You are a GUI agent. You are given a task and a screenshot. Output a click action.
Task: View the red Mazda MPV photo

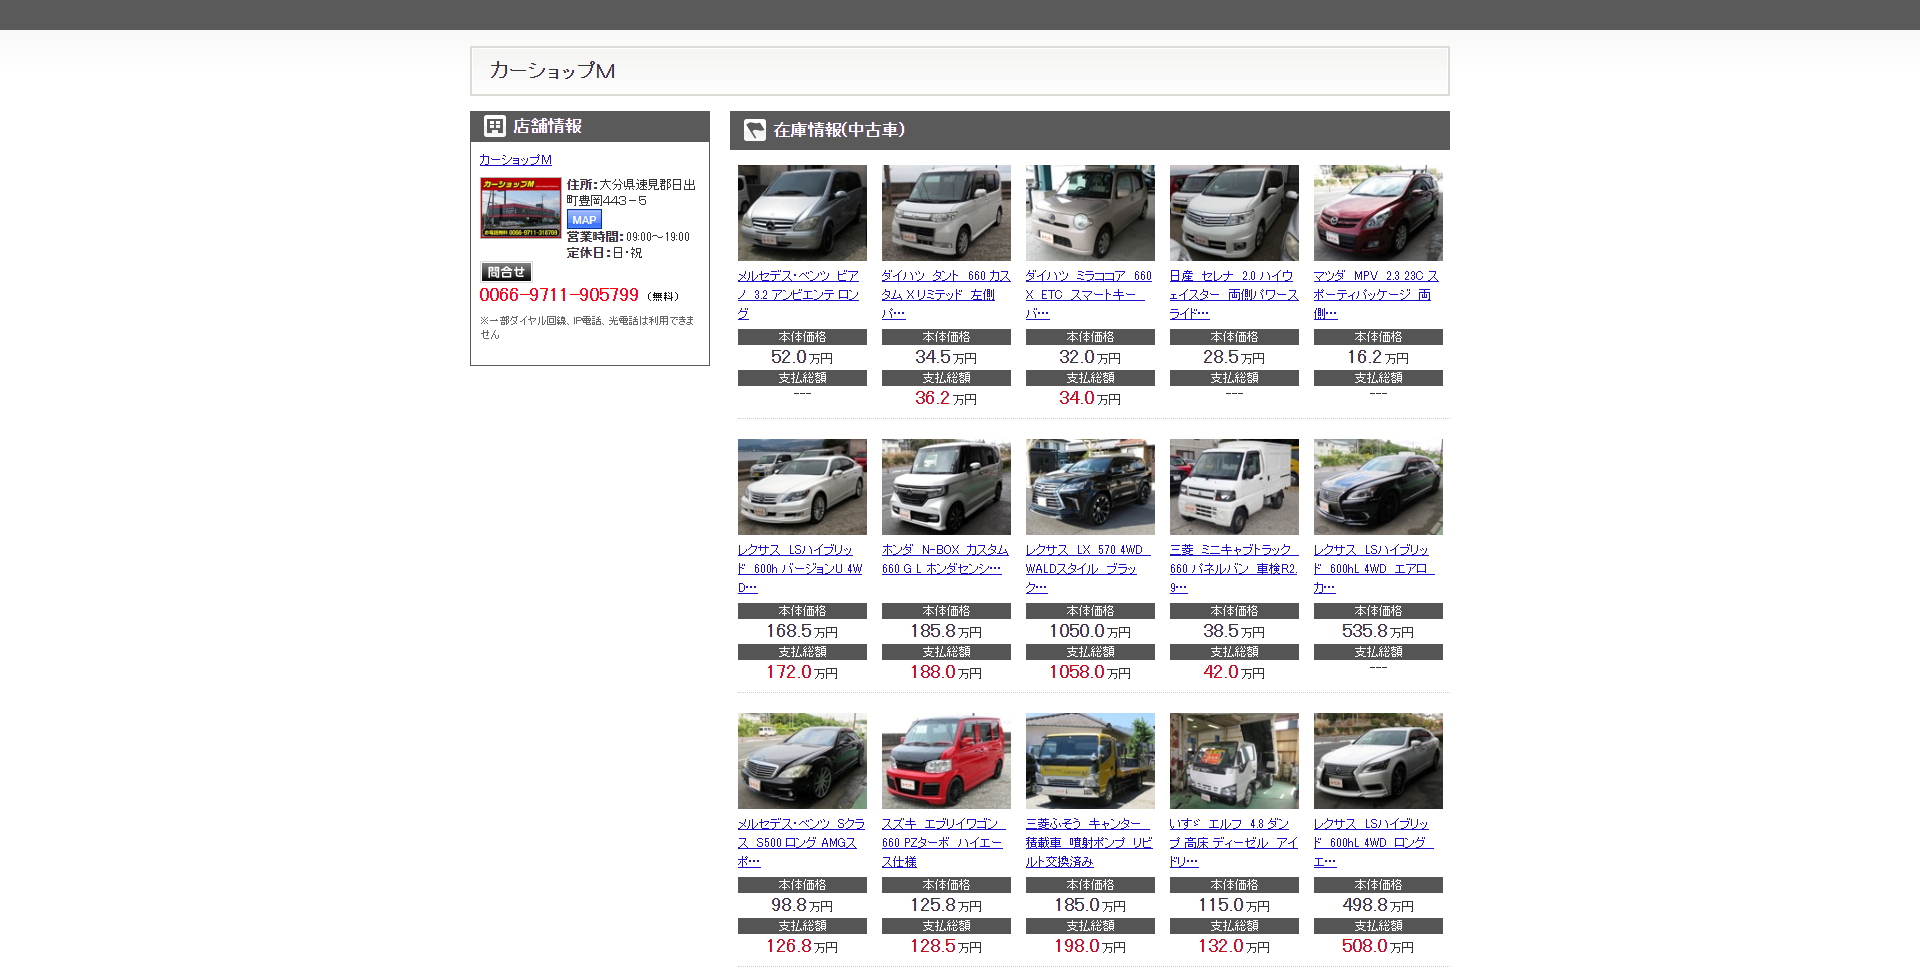point(1378,213)
